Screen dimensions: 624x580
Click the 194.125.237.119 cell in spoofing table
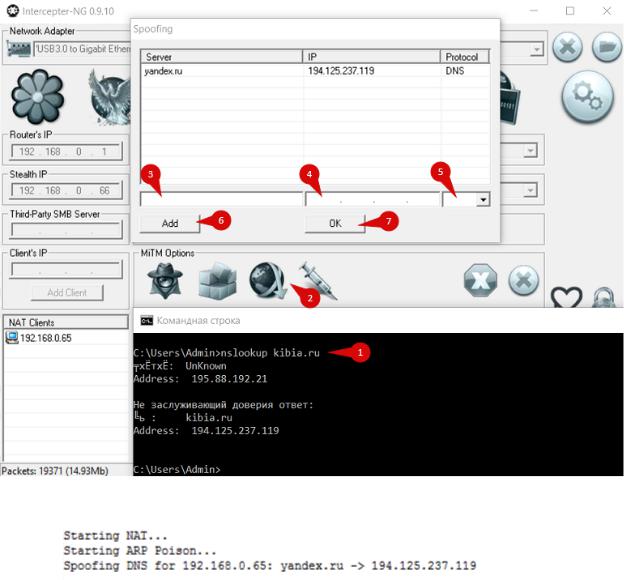[341, 71]
